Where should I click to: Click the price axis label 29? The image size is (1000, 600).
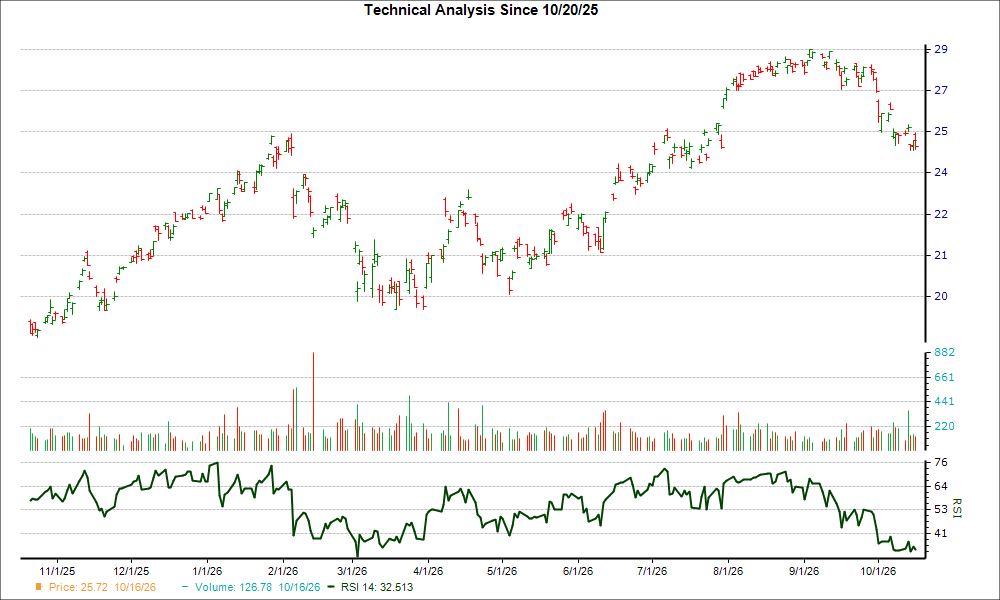coord(941,49)
